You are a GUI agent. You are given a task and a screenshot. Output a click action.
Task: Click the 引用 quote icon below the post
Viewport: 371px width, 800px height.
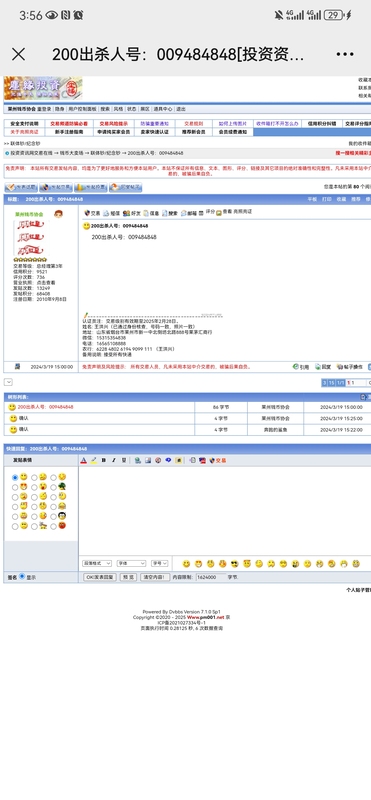point(301,367)
